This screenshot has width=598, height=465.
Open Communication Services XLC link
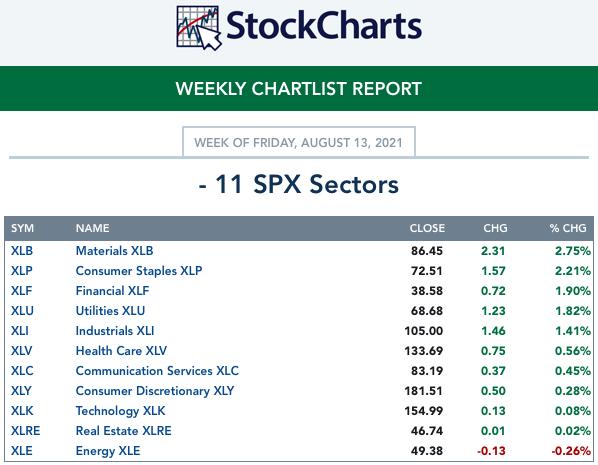[x=157, y=371]
